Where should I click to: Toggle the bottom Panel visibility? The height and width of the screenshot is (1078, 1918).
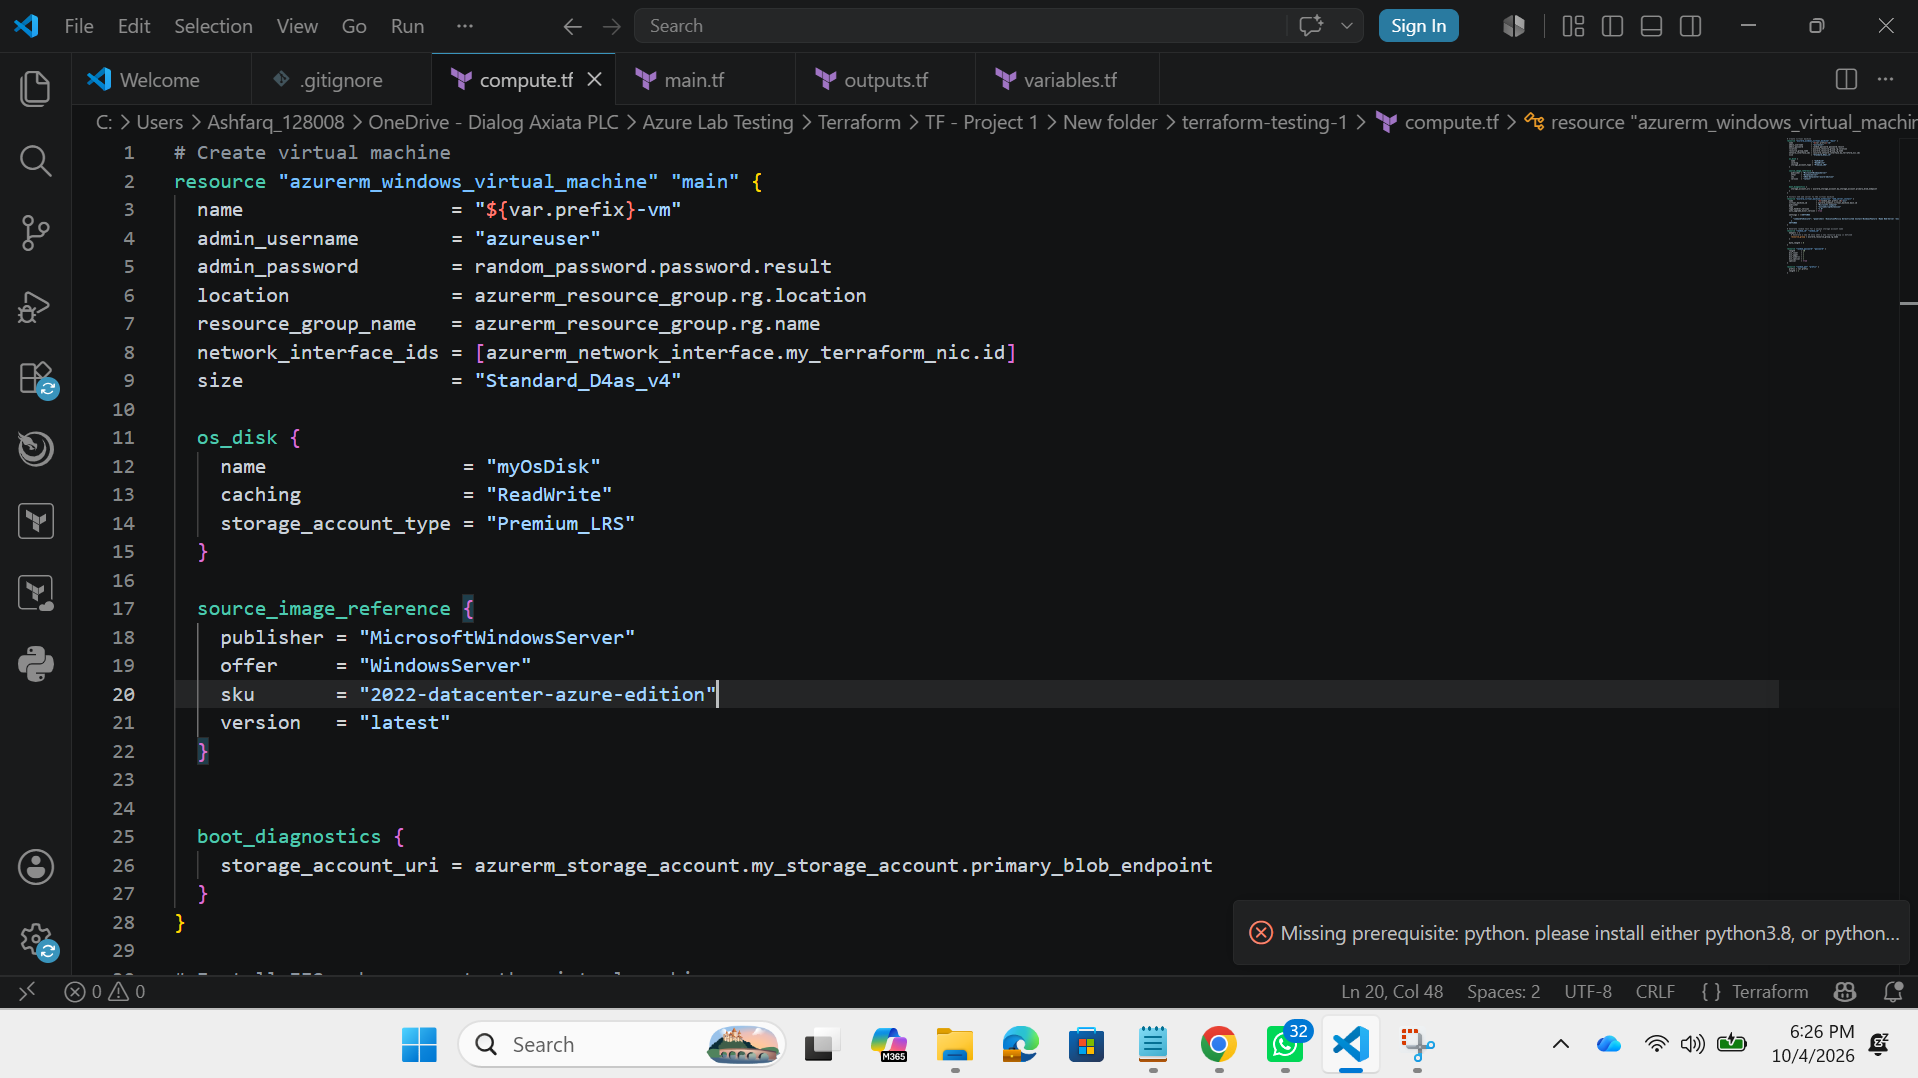click(1651, 26)
